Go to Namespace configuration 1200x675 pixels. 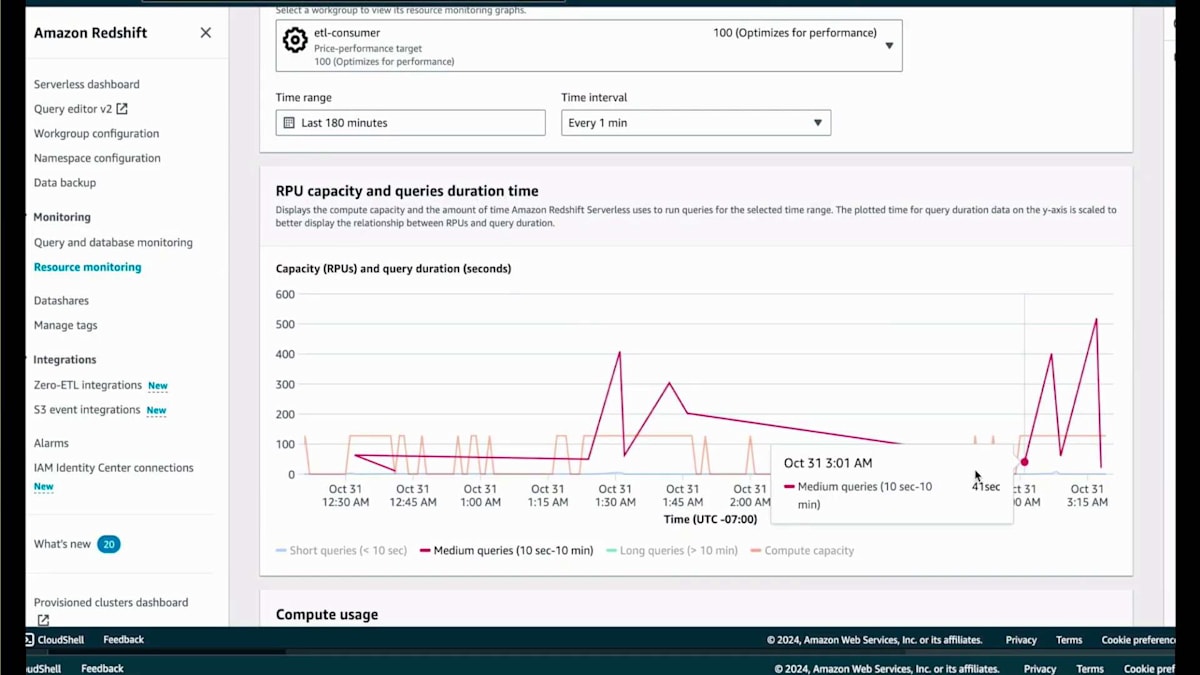pyautogui.click(x=97, y=158)
